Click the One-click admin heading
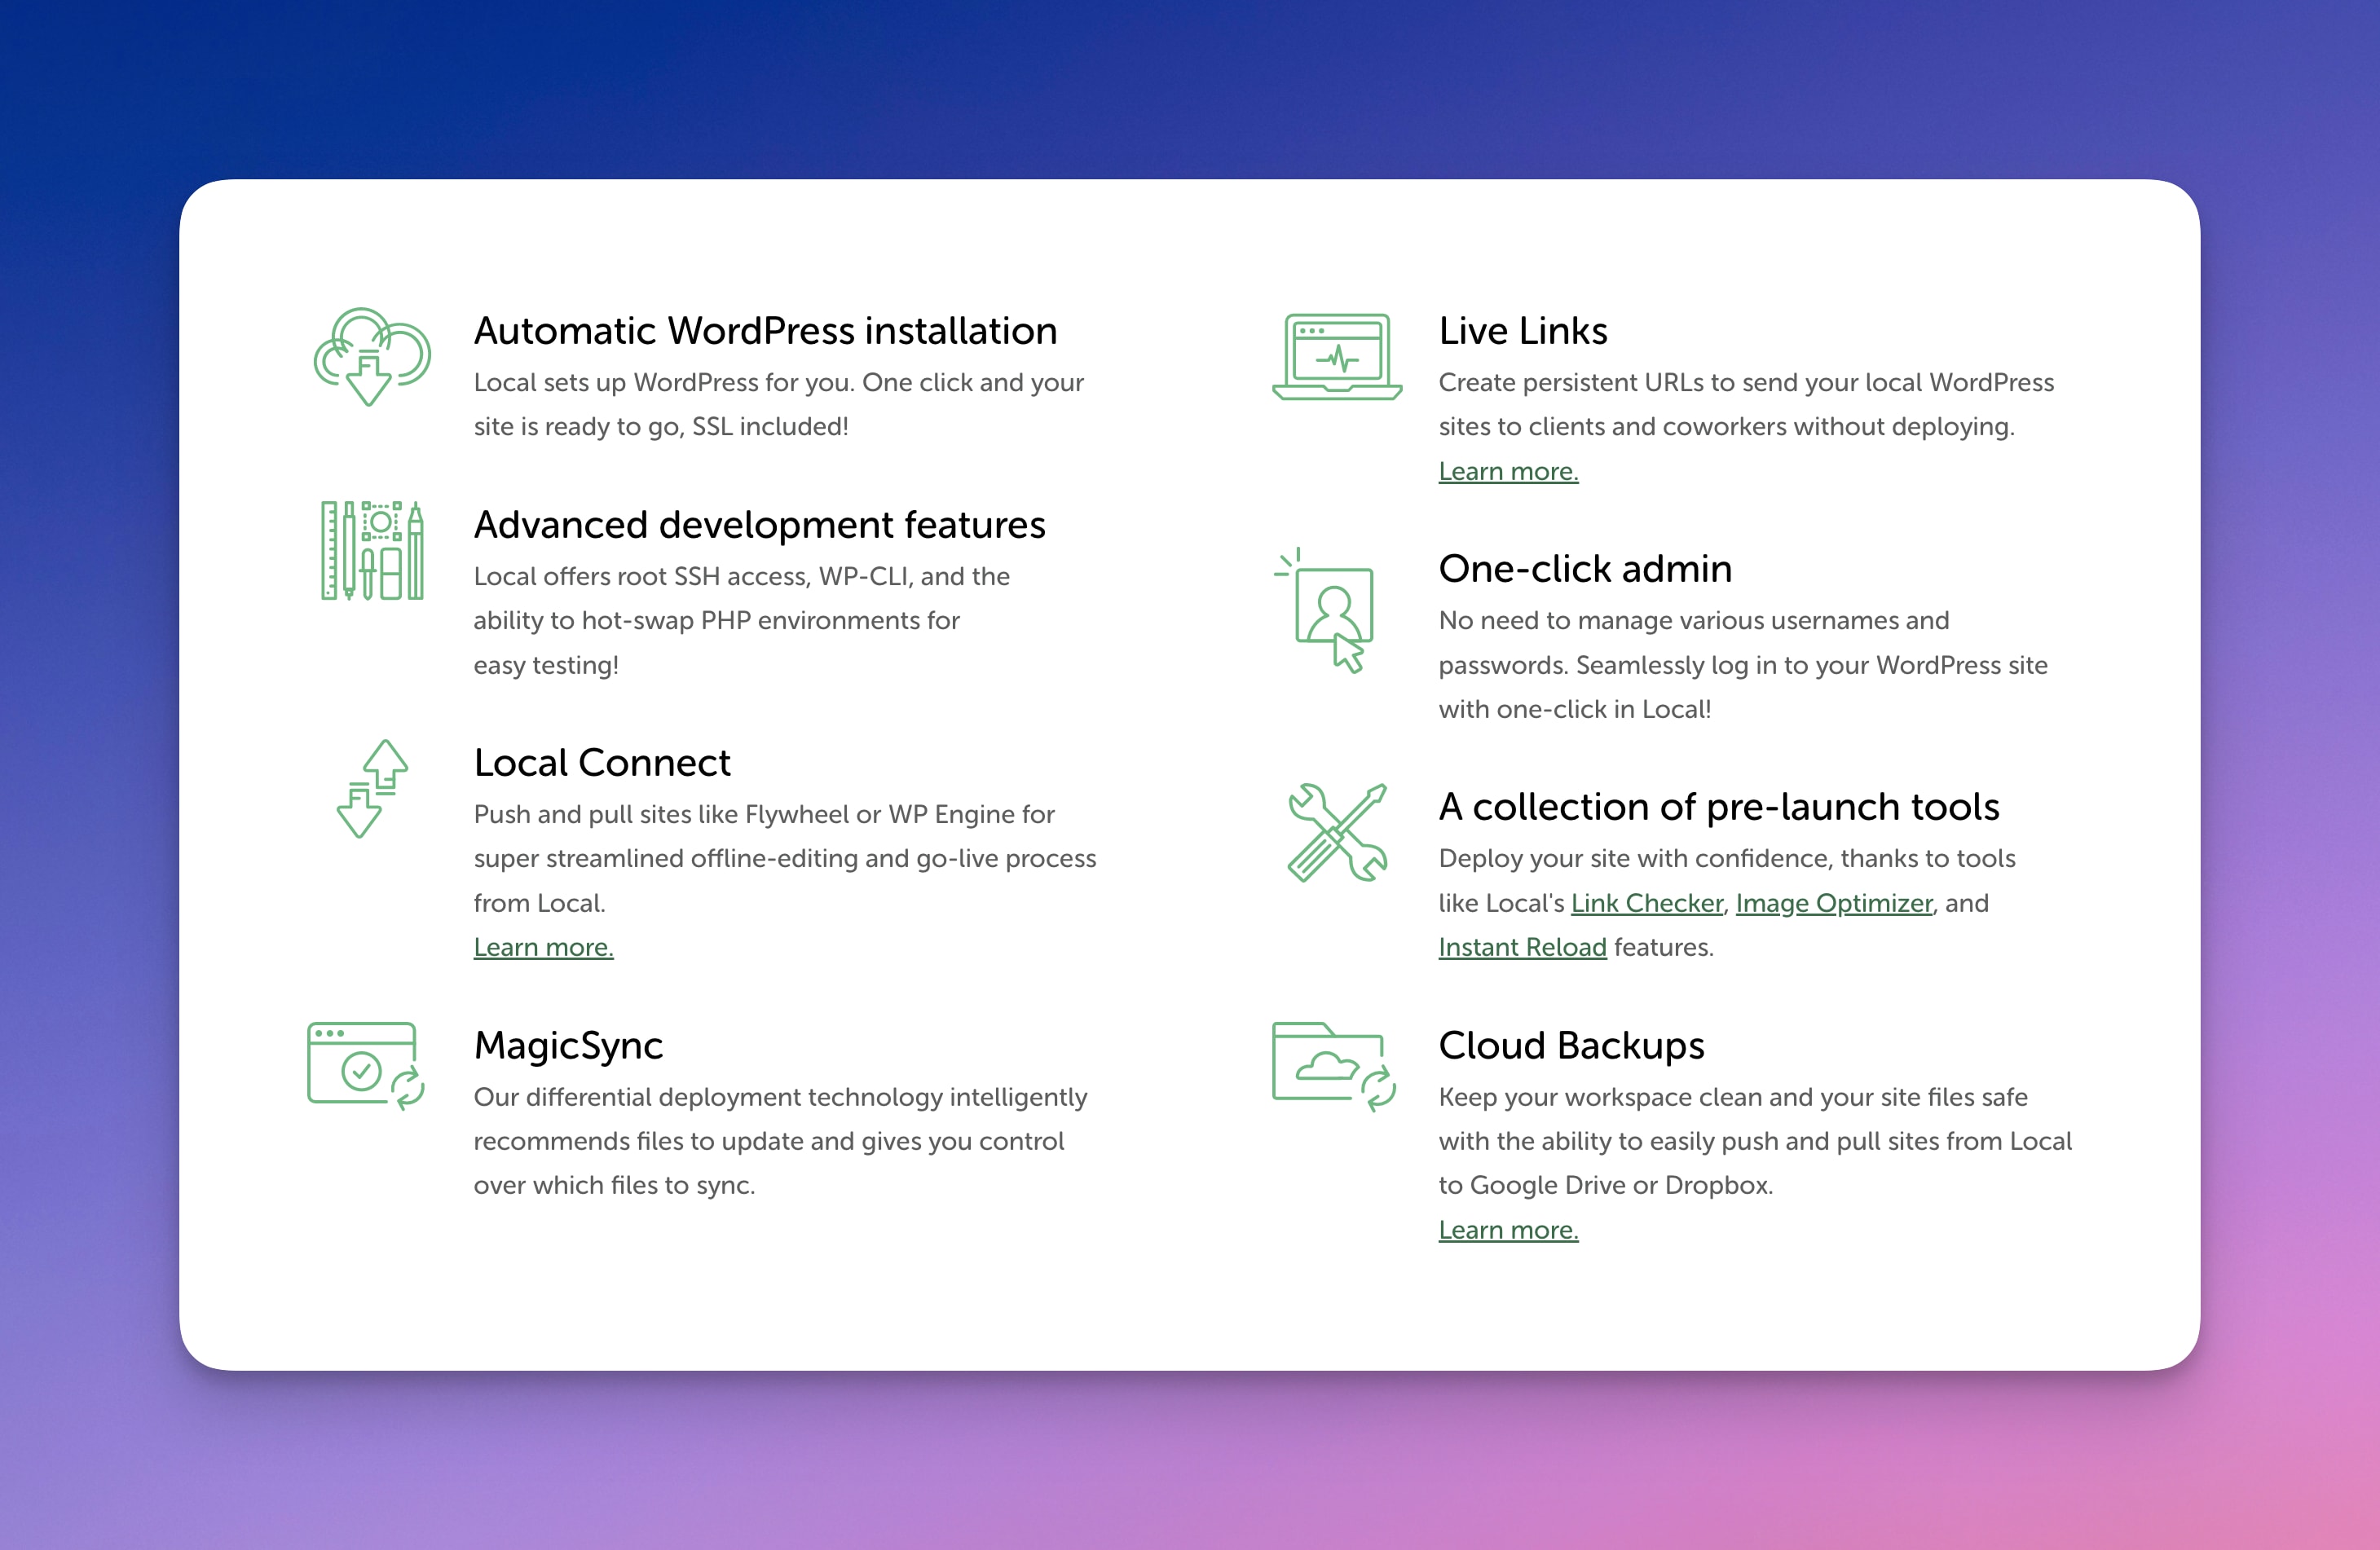Screen dimensions: 2380x1550 click(x=1585, y=569)
